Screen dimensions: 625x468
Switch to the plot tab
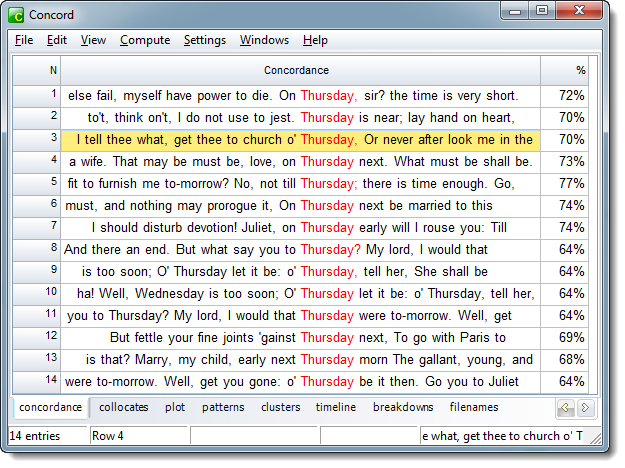[175, 407]
